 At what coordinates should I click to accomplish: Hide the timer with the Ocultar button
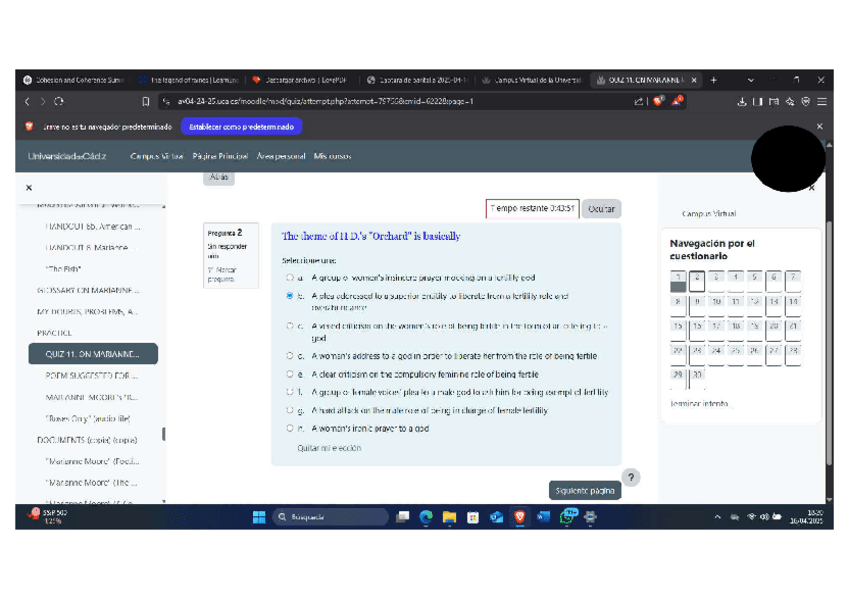(x=601, y=209)
